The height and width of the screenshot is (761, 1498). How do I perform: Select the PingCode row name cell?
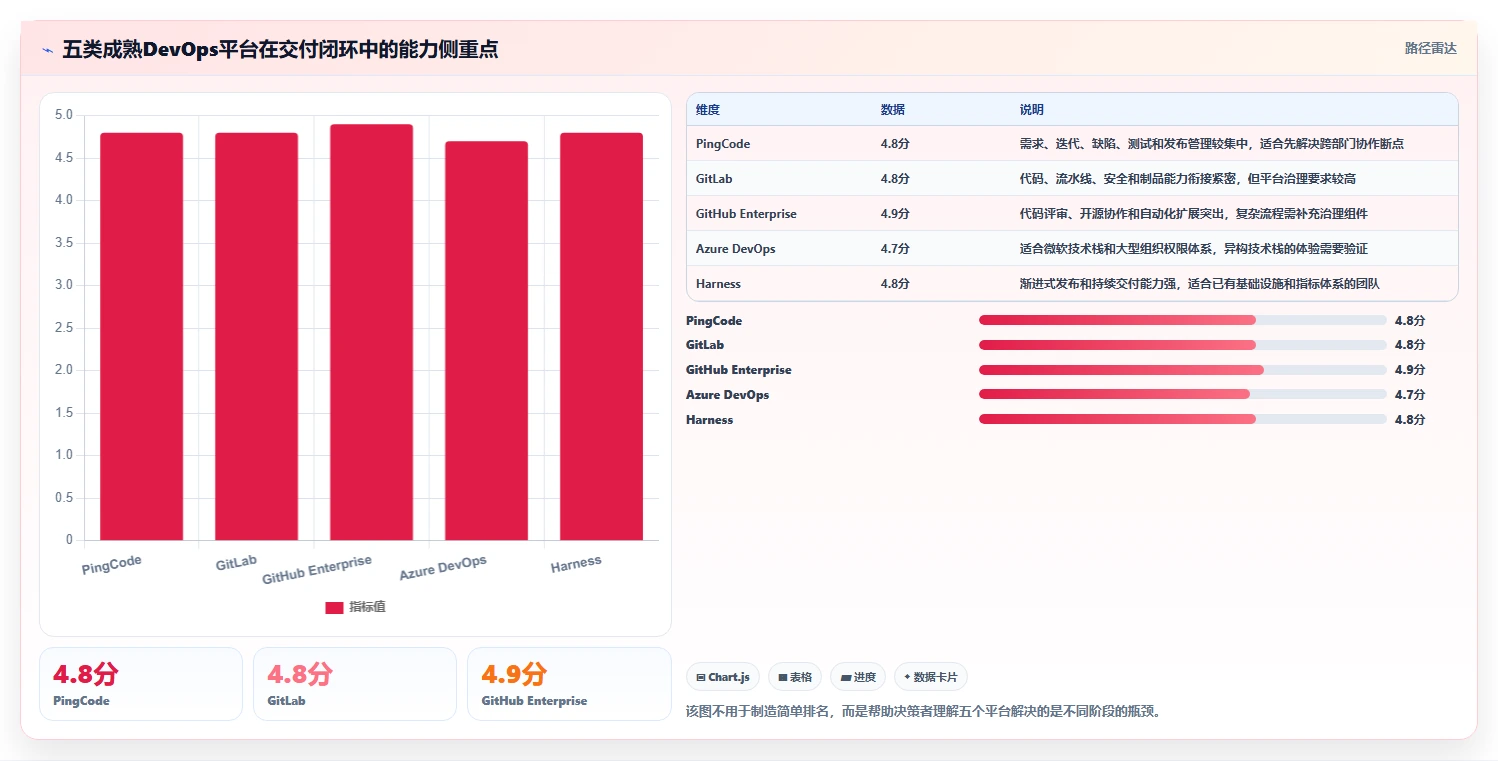click(x=723, y=144)
